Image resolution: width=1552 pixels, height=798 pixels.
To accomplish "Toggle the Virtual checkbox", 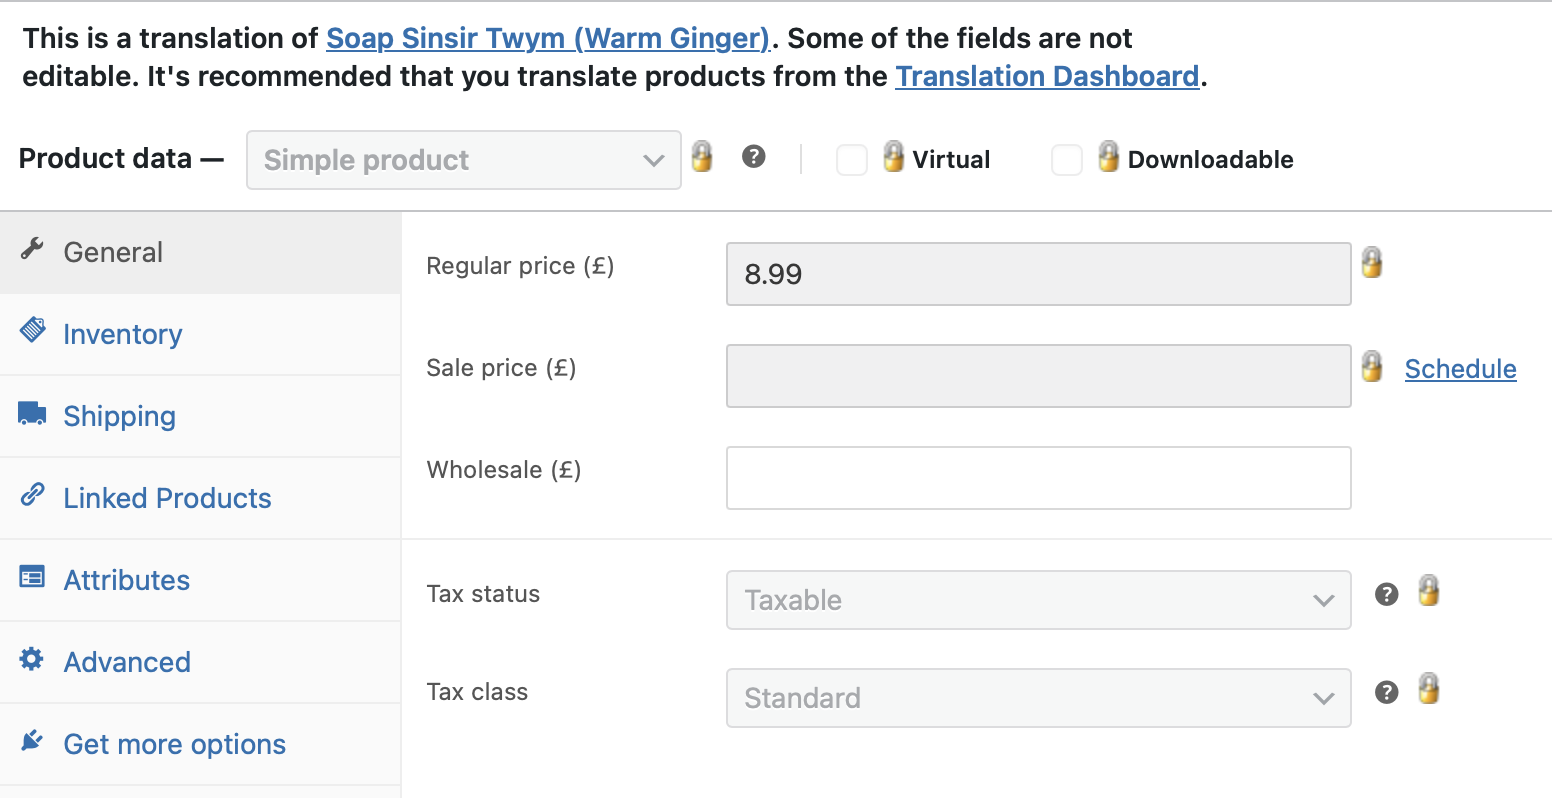I will pyautogui.click(x=851, y=160).
